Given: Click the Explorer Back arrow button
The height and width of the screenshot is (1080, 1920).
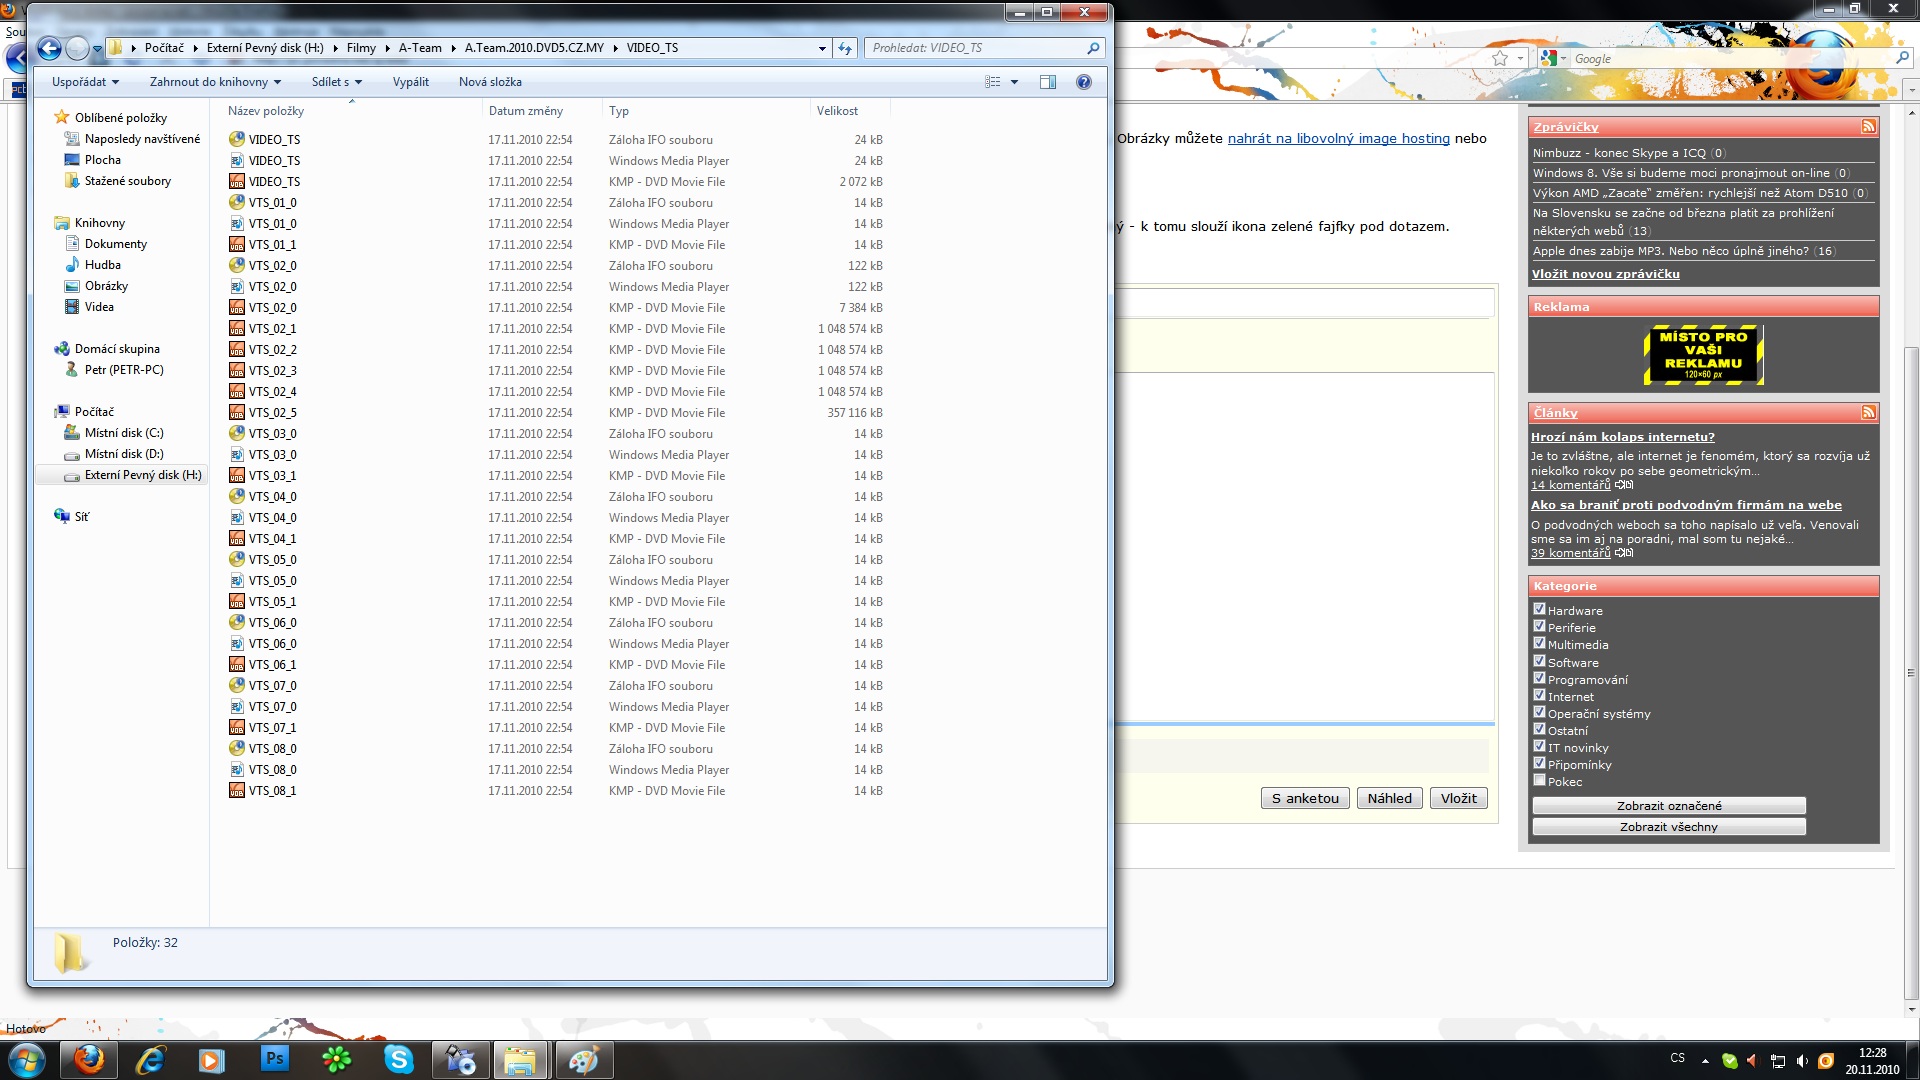Looking at the screenshot, I should pos(48,48).
